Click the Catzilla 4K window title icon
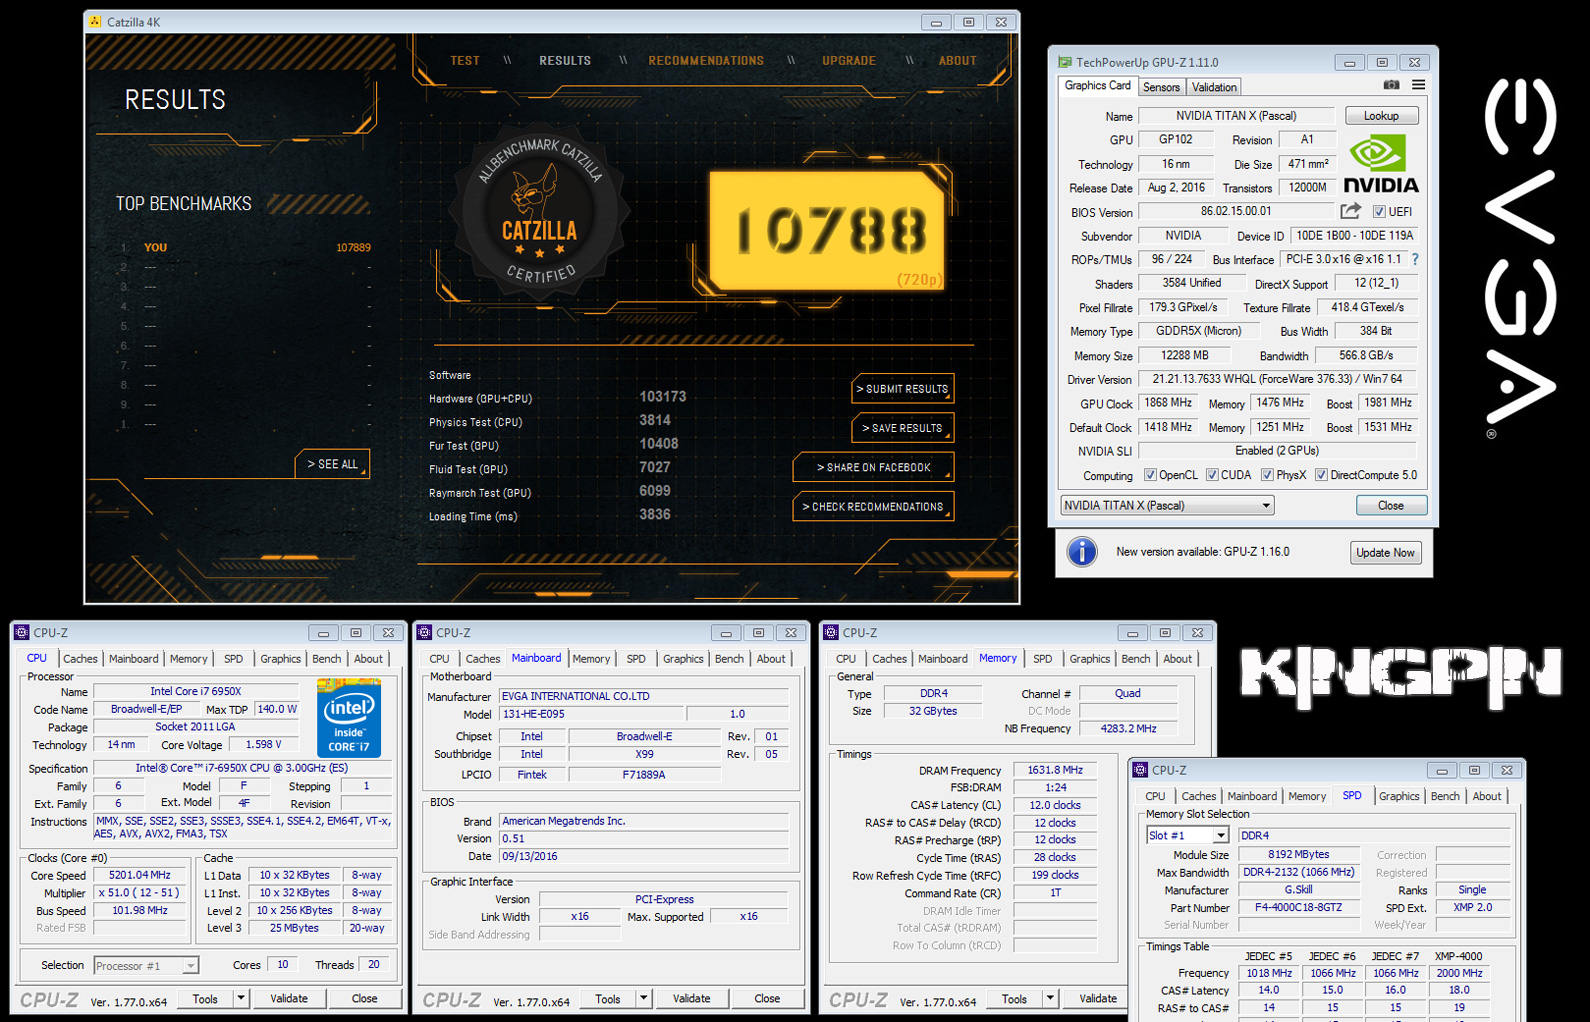This screenshot has height=1022, width=1590. (x=96, y=21)
